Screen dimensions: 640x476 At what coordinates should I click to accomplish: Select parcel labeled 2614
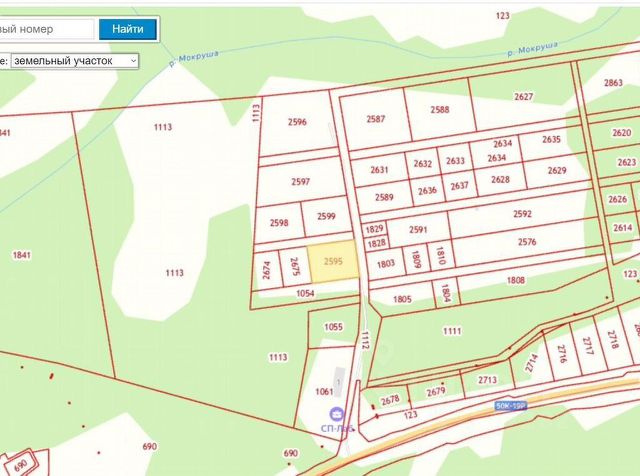pos(622,227)
